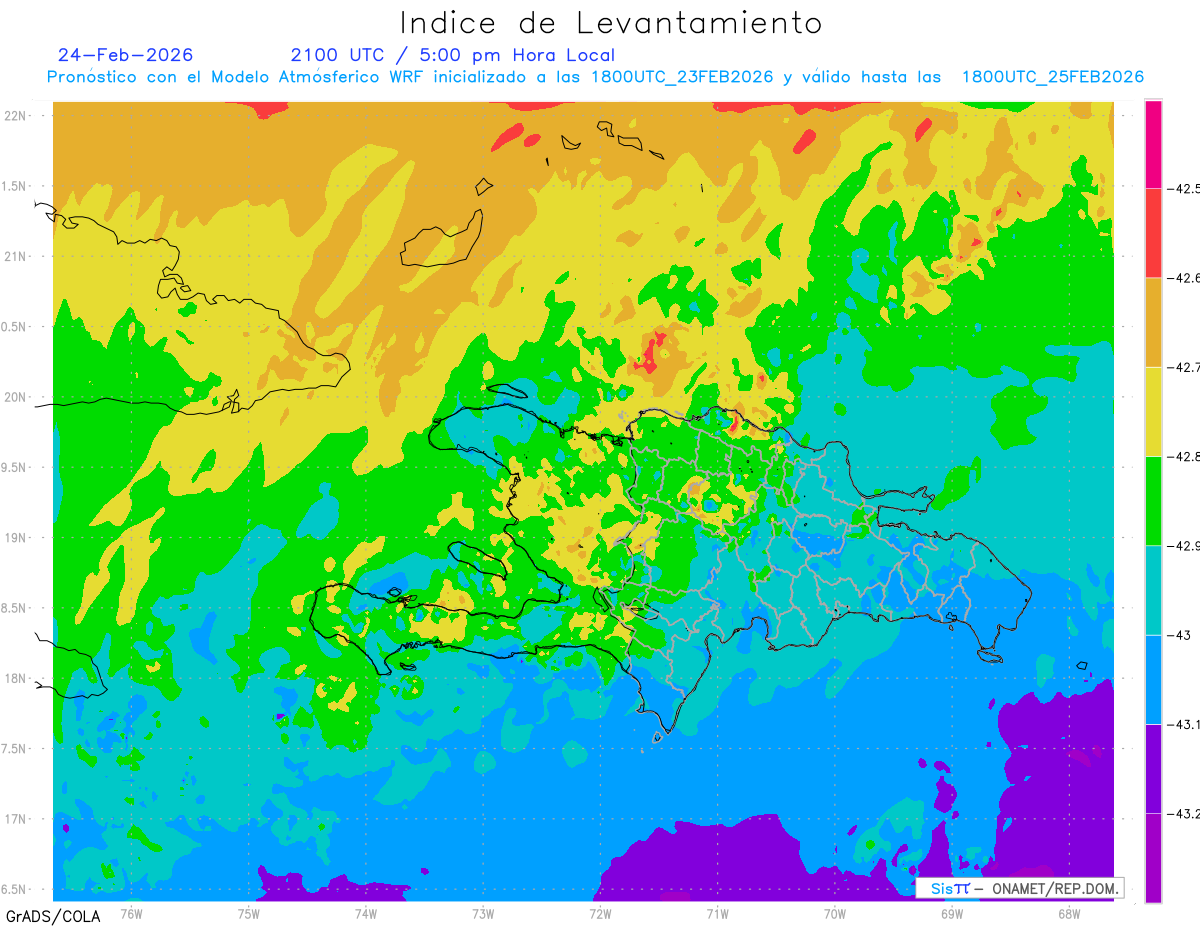Select the color bar value "-43.2"

1183,814
